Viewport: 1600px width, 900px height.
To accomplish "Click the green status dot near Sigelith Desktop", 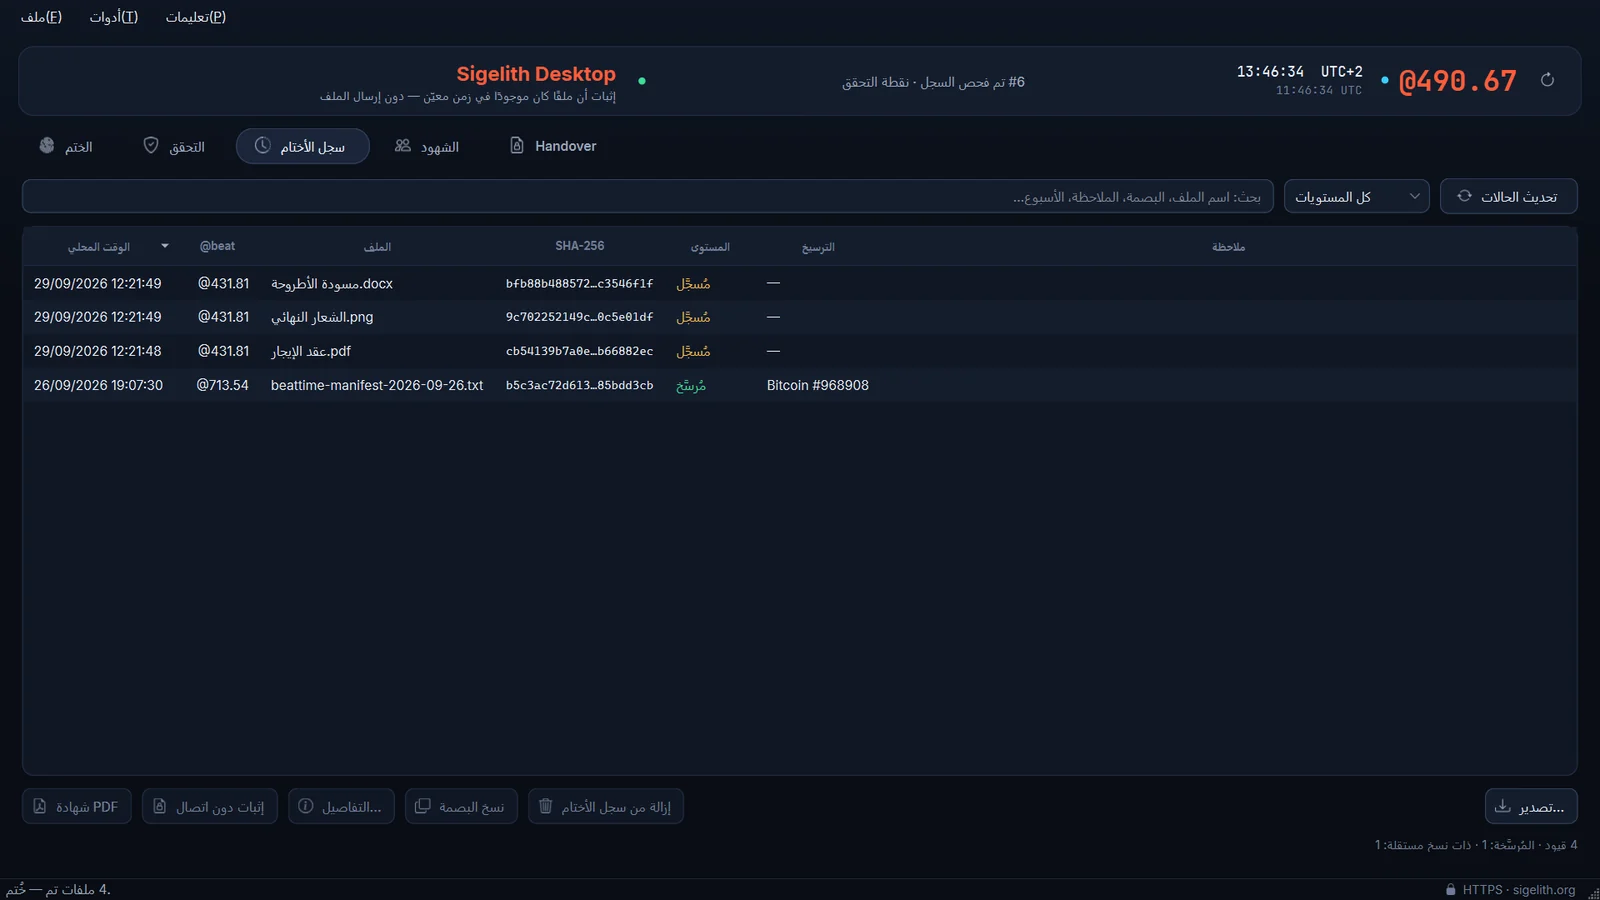I will [642, 81].
